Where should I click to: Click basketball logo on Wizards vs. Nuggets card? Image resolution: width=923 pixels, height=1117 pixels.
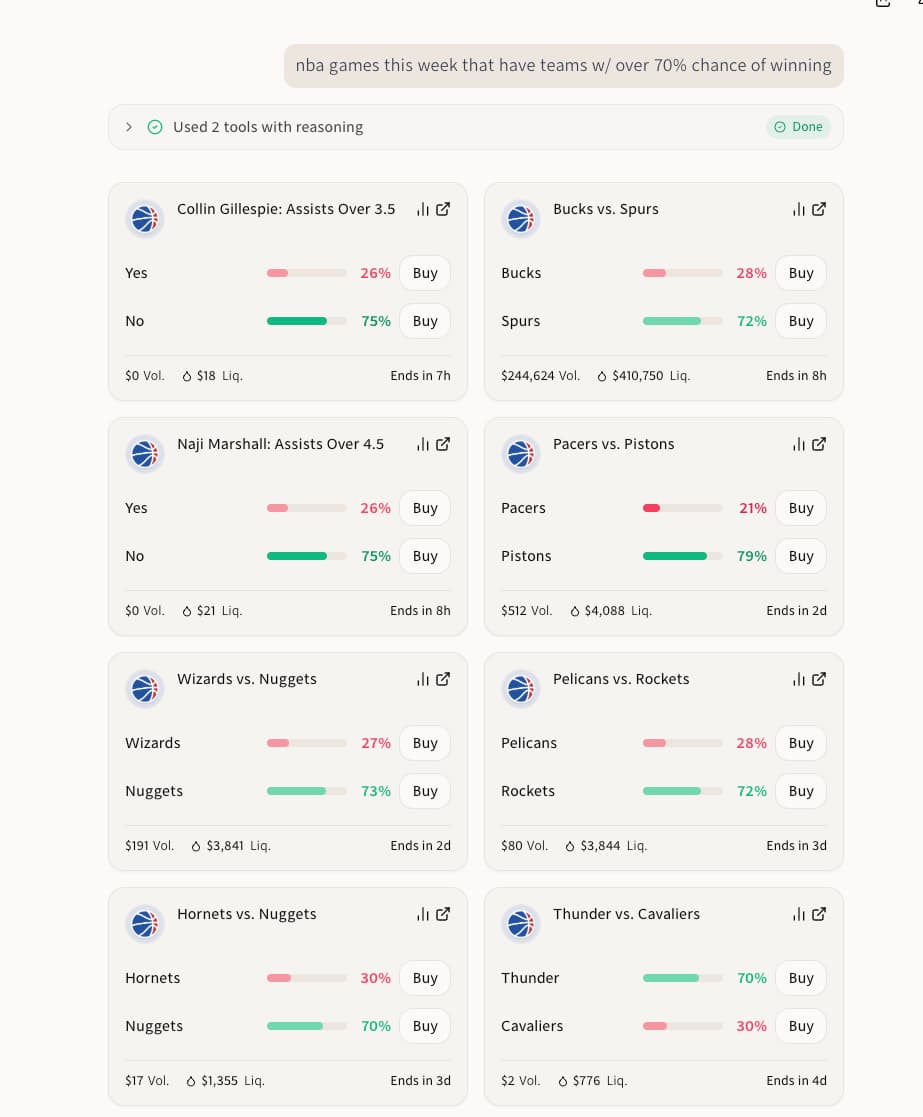(145, 688)
